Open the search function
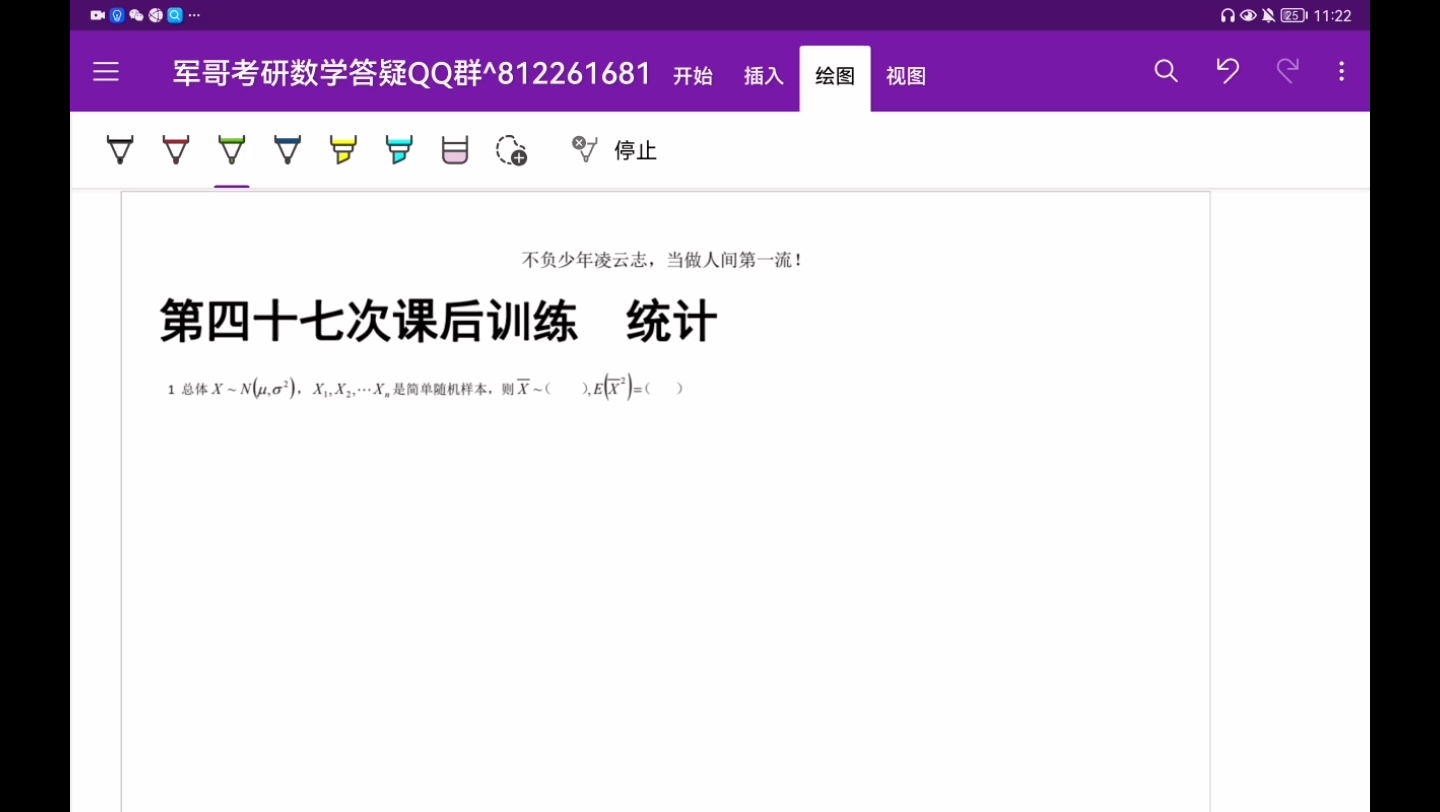The width and height of the screenshot is (1440, 812). 1166,71
